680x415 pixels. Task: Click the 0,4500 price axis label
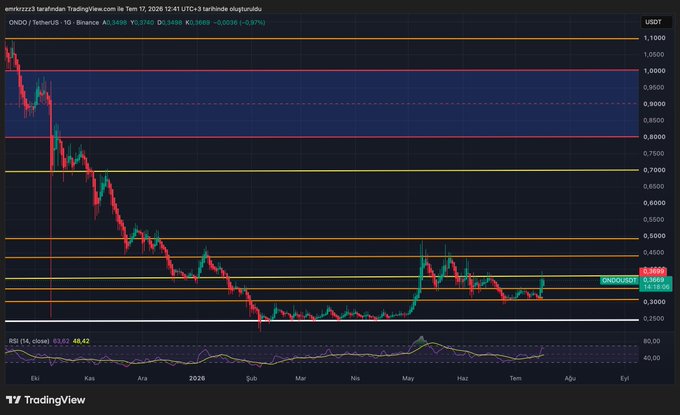[x=654, y=252]
